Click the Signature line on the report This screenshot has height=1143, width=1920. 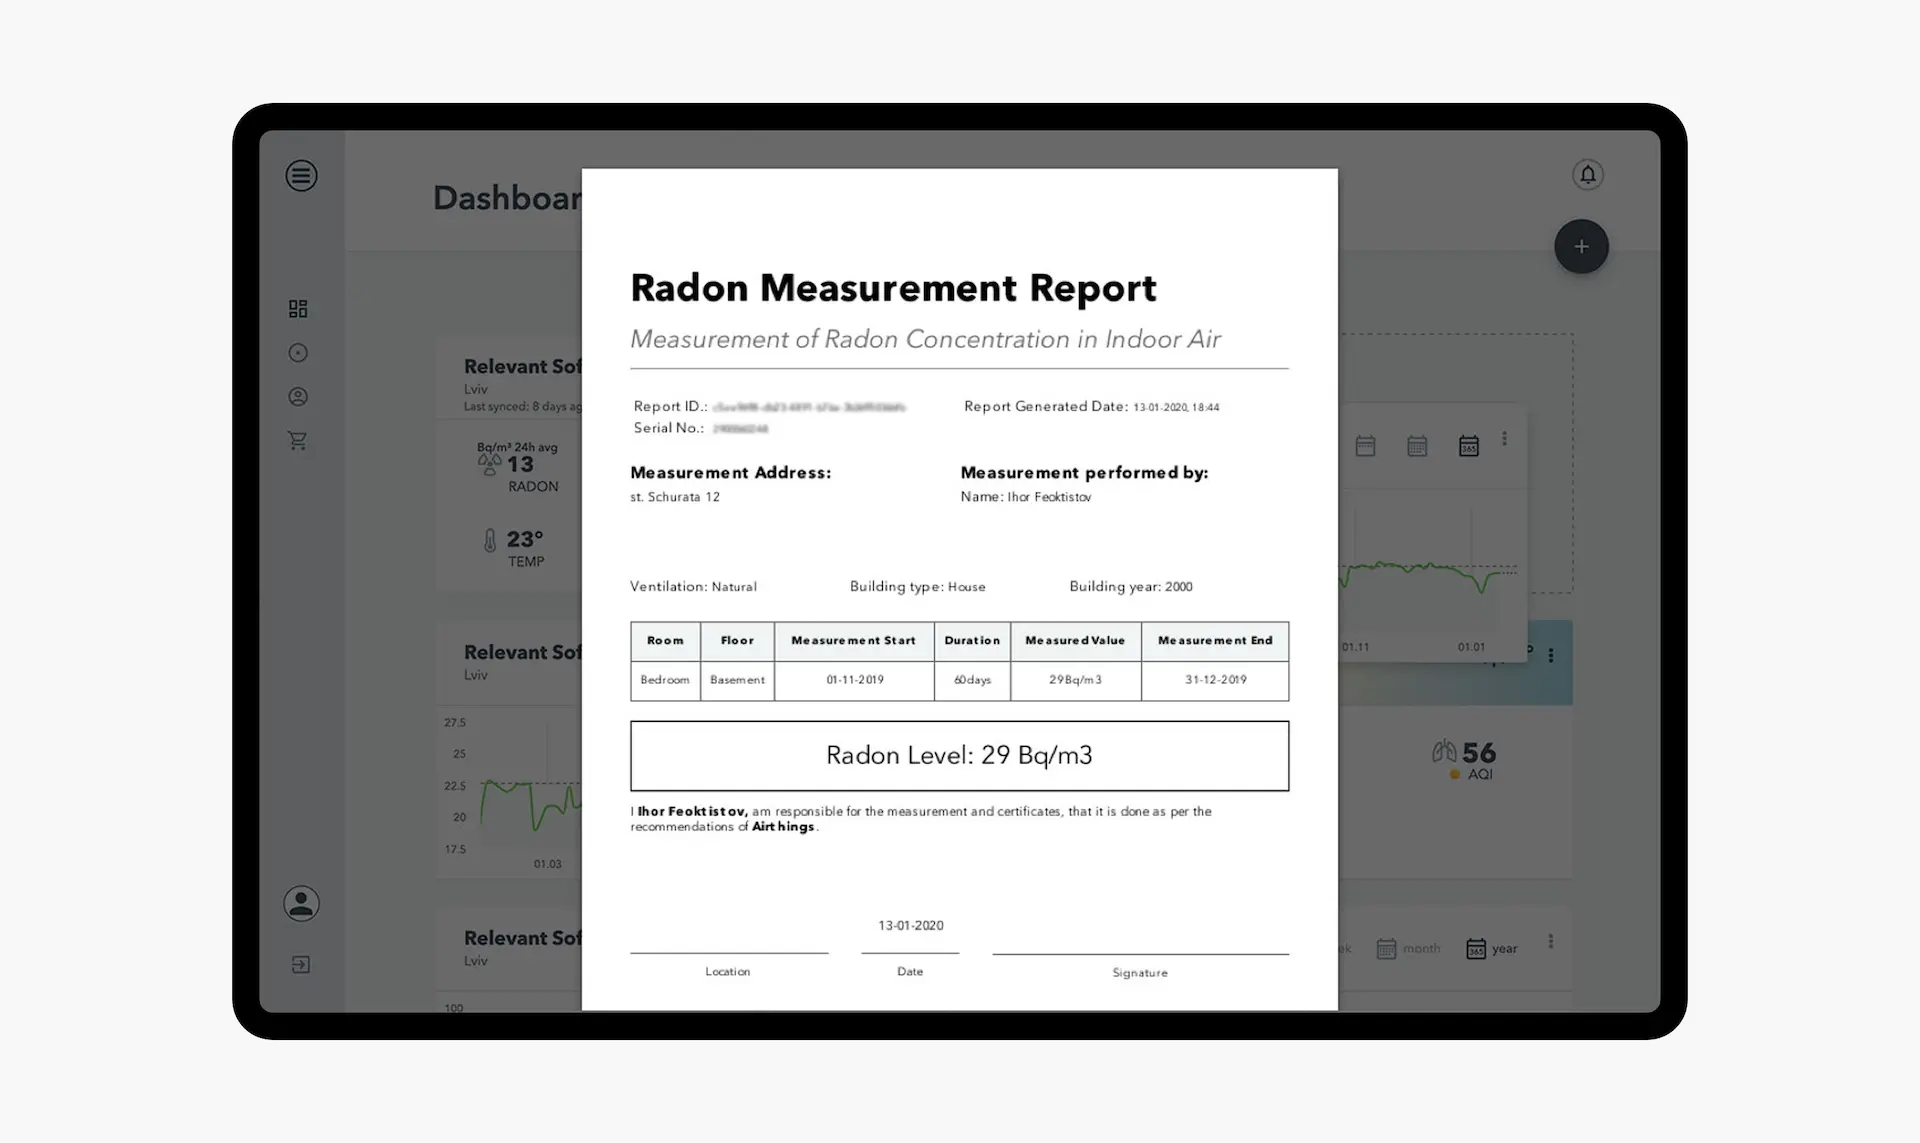coord(1139,955)
